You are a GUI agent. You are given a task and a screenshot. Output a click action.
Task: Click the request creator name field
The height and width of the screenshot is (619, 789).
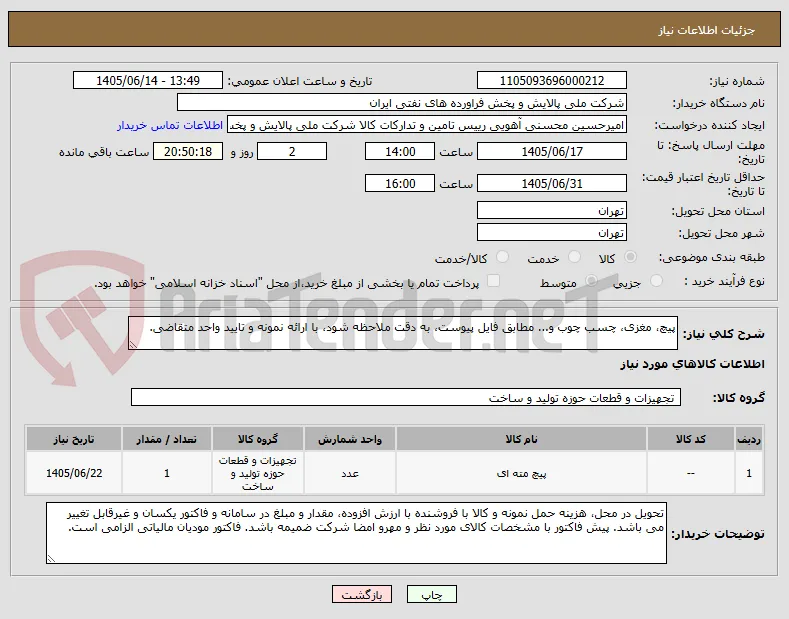coord(427,125)
